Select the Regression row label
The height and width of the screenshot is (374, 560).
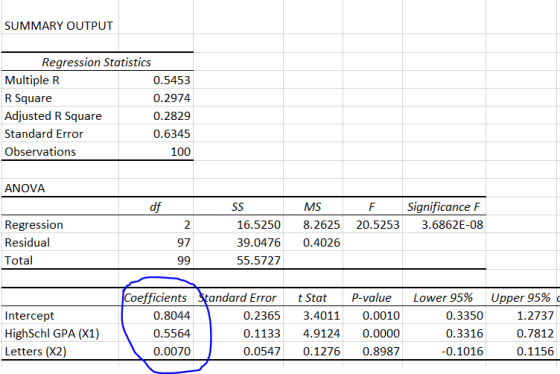(34, 225)
